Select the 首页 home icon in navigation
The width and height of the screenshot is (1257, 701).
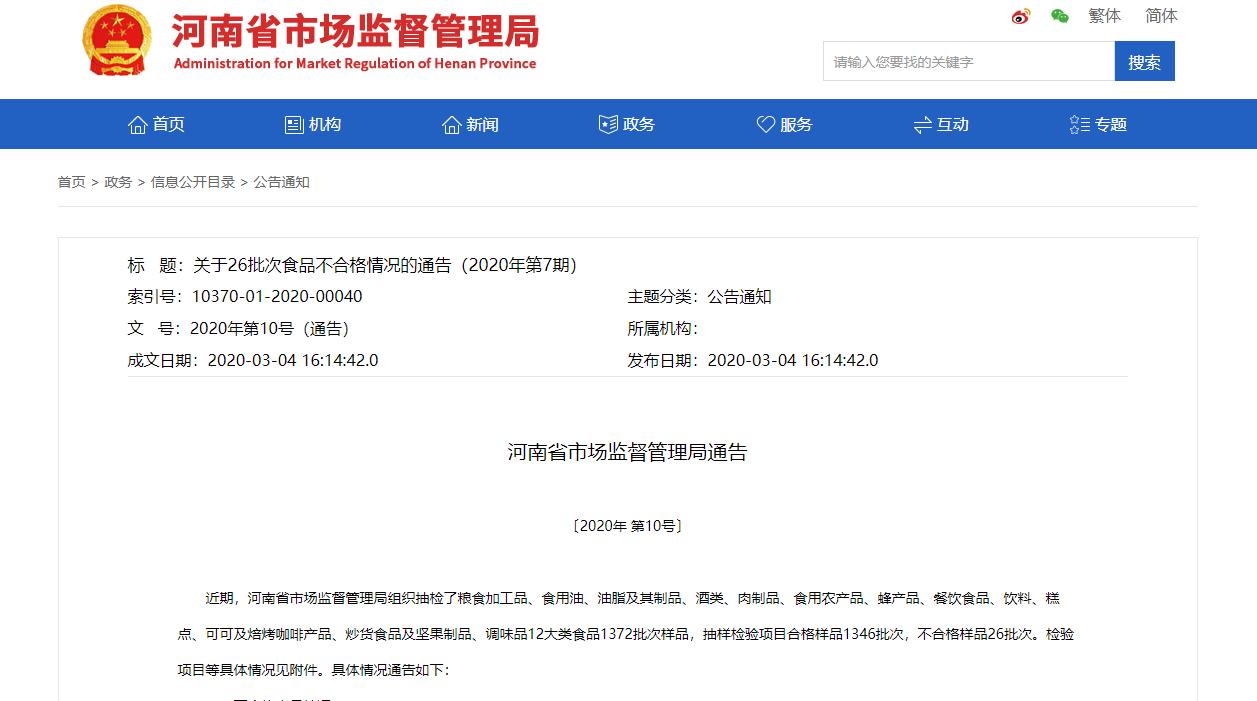coord(137,123)
